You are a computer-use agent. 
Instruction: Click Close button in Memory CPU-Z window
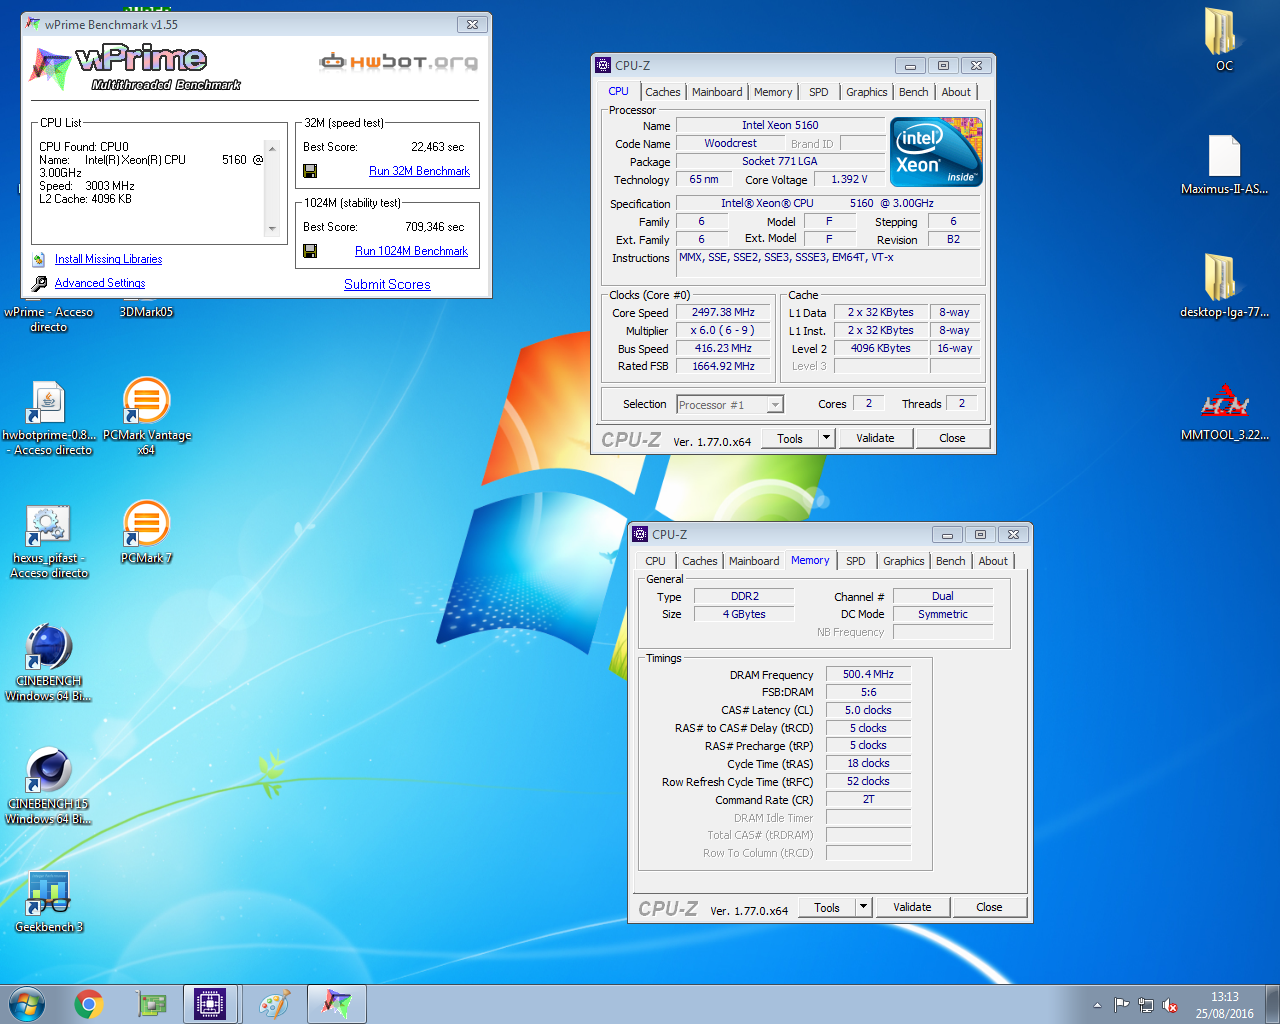click(989, 907)
